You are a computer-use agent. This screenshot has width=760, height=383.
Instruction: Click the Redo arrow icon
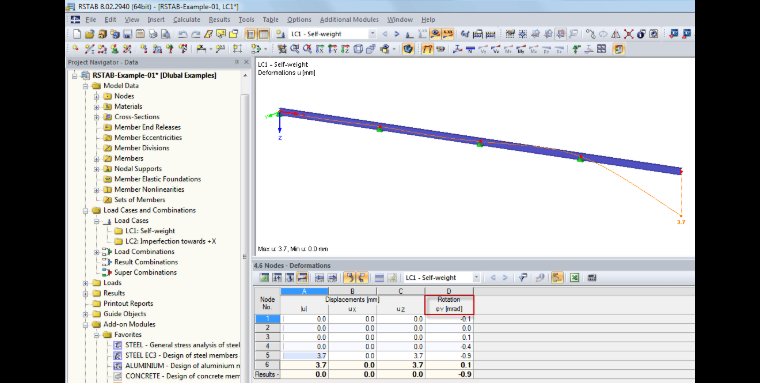(x=195, y=34)
